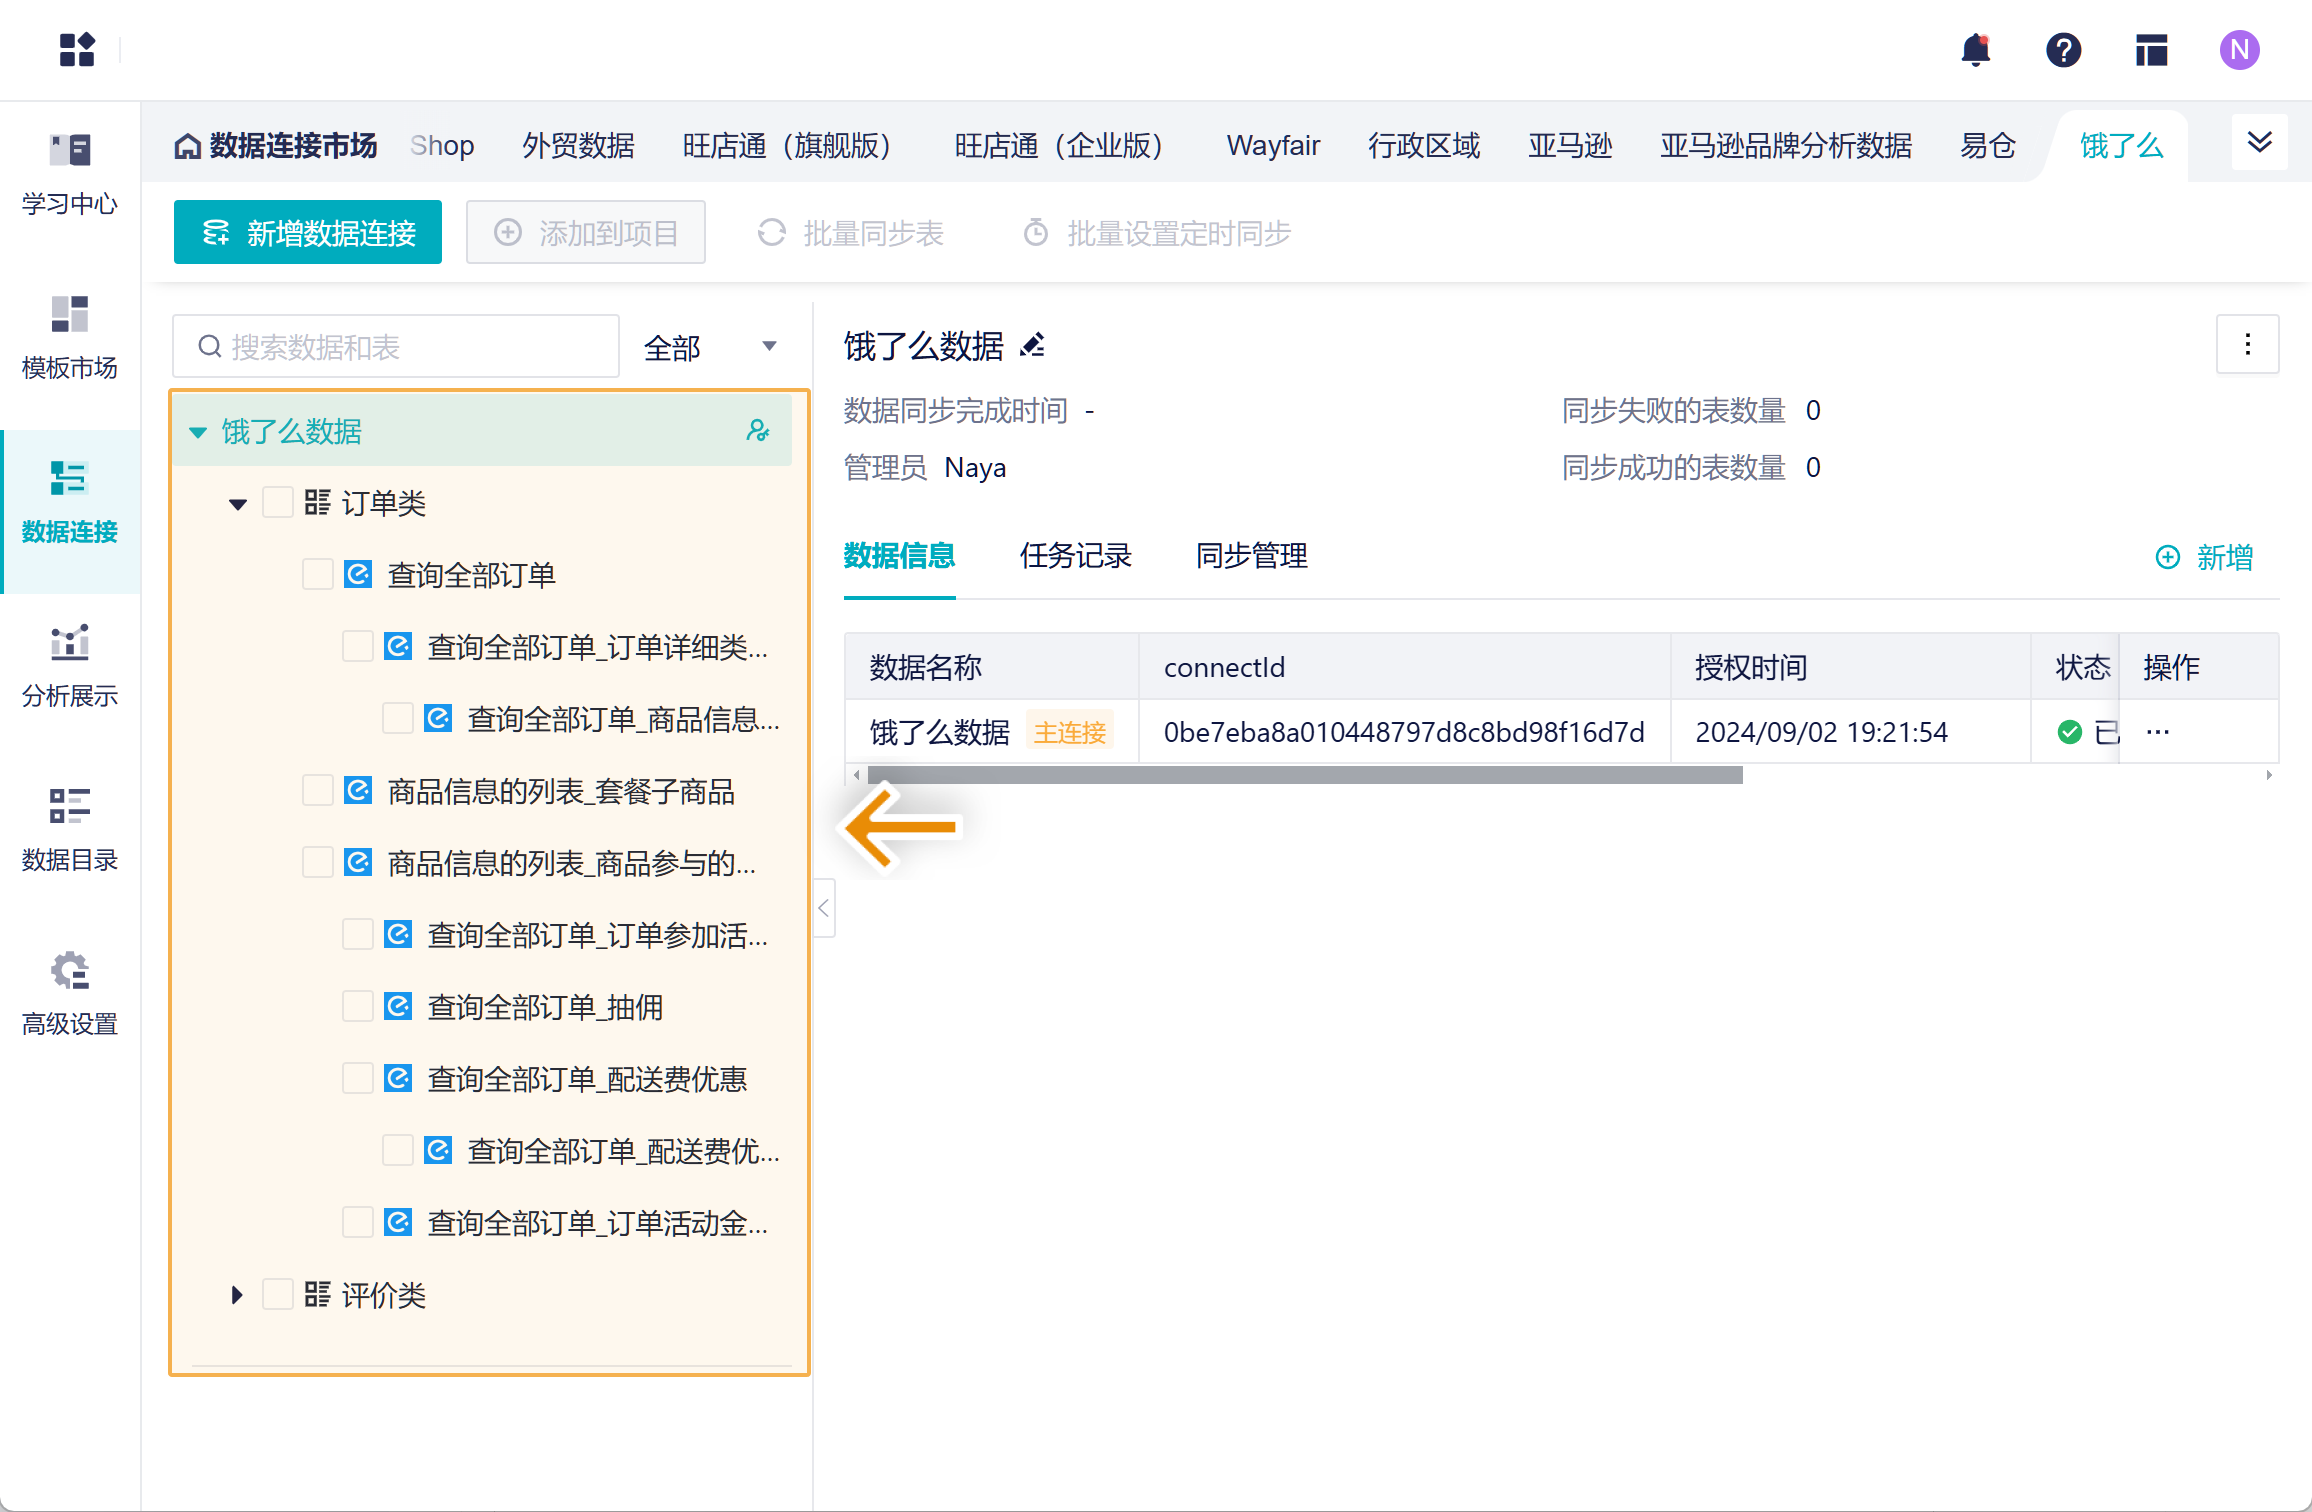
Task: Click the user permission icon on 饿了么数据 row
Action: click(x=758, y=431)
